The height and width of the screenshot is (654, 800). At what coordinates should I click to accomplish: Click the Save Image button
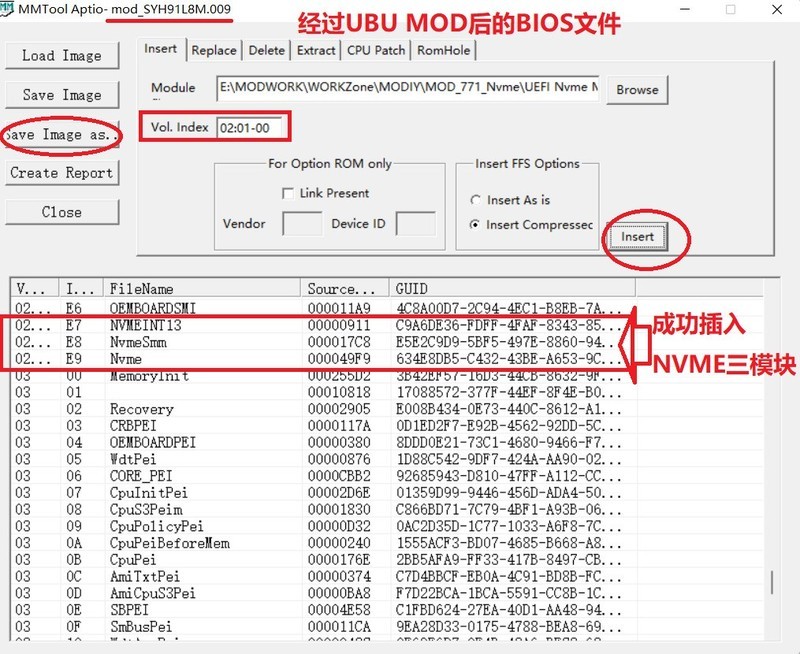pos(62,95)
